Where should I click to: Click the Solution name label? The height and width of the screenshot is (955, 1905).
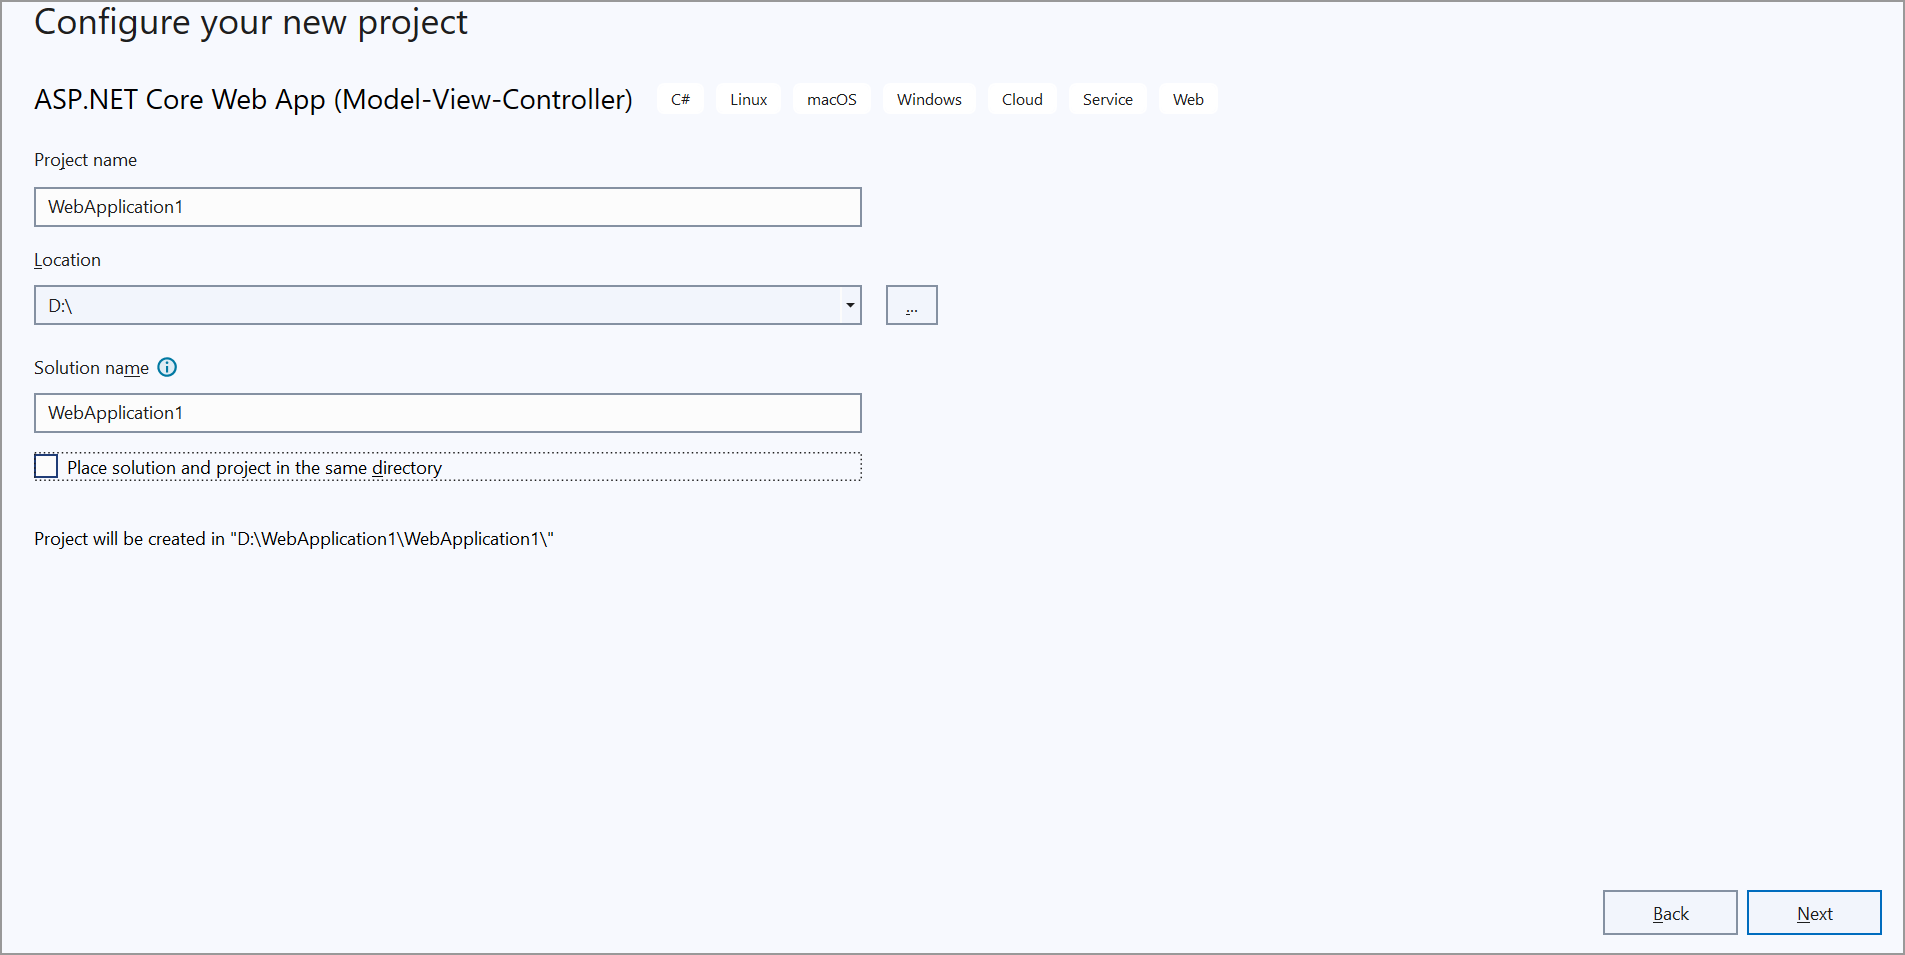[91, 368]
